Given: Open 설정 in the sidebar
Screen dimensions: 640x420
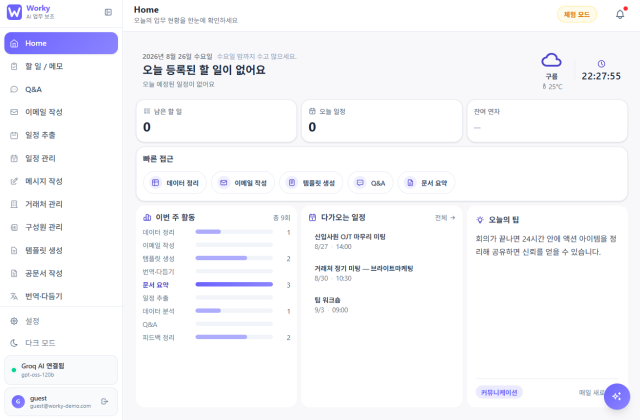Looking at the screenshot, I should pyautogui.click(x=61, y=321).
